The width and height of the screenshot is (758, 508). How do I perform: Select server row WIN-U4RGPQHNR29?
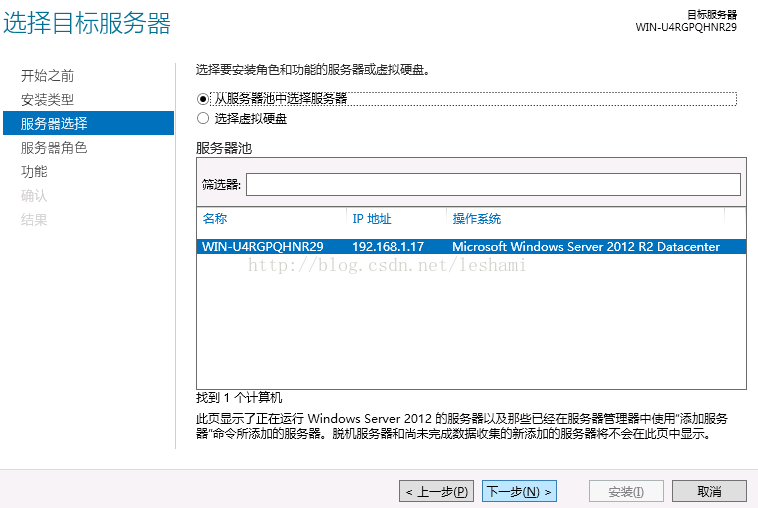(x=471, y=247)
